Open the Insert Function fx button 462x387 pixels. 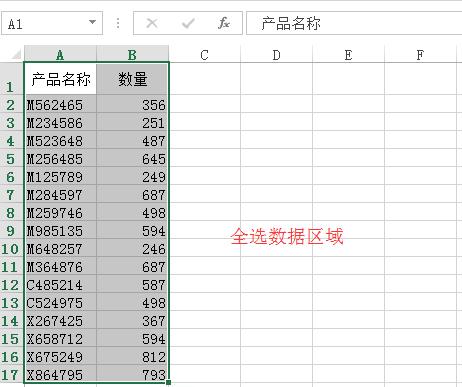point(224,23)
